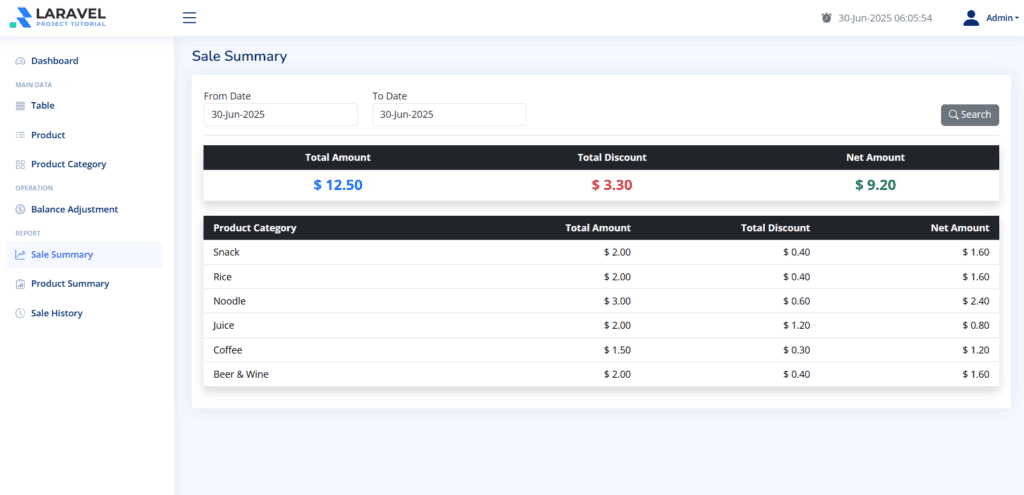Screen dimensions: 1024x495
Task: Go to the Dashboard page
Action: 54,61
